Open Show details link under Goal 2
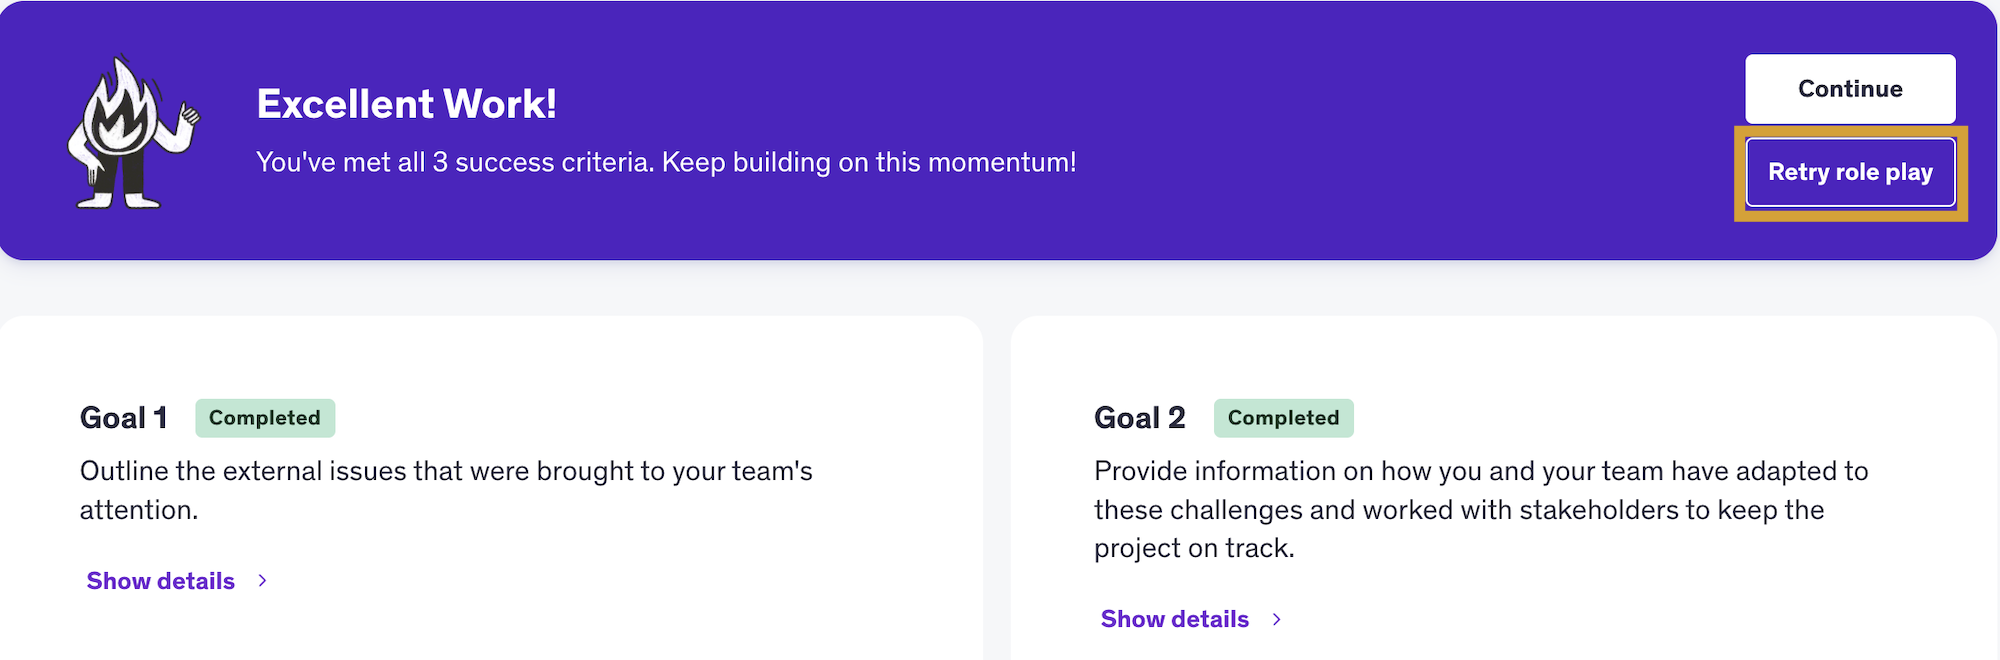The width and height of the screenshot is (2000, 660). (x=1174, y=619)
